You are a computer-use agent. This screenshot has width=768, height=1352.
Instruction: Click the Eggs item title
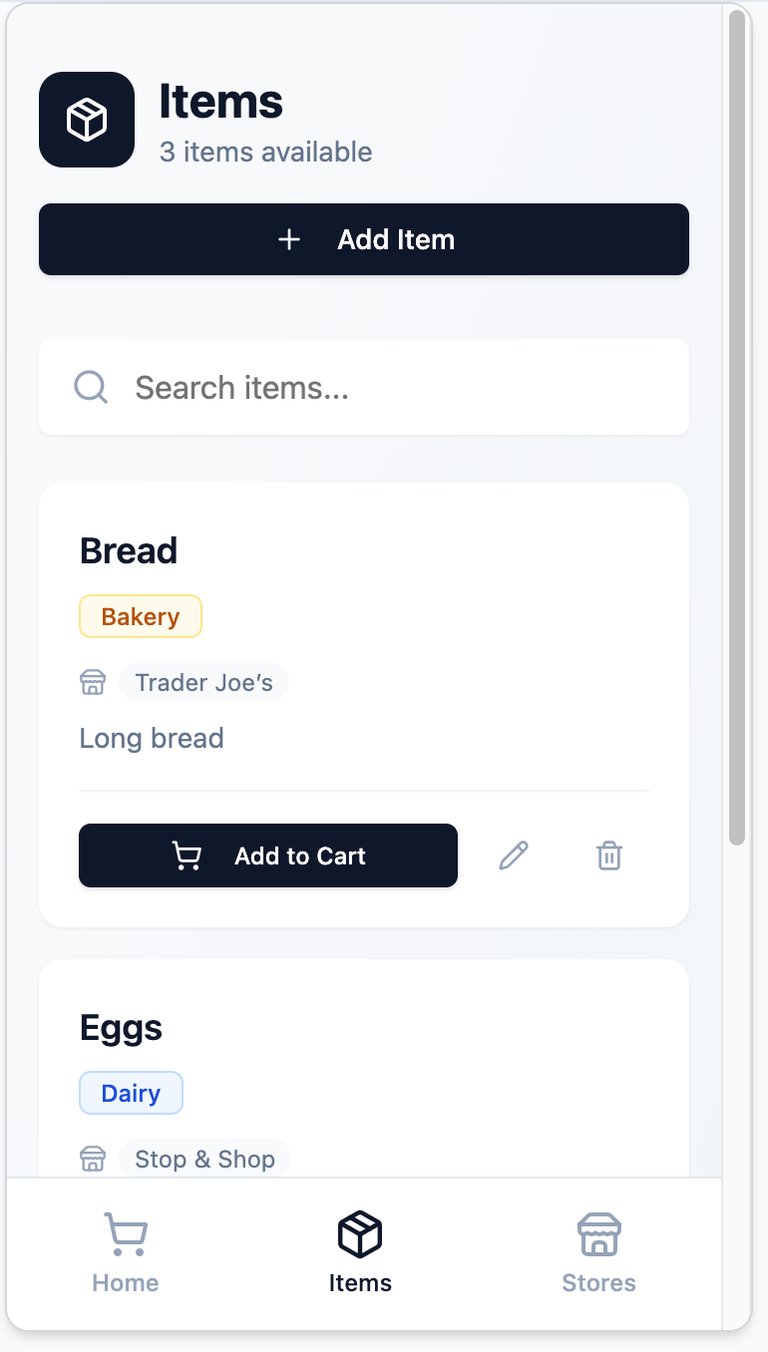pyautogui.click(x=121, y=1028)
